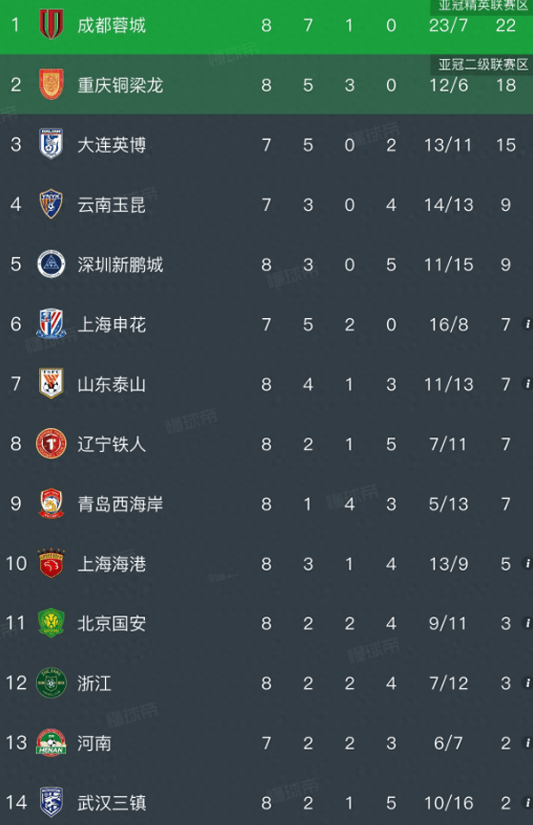533x825 pixels.
Task: Show points info icon for 上海申花
Action: tap(527, 324)
